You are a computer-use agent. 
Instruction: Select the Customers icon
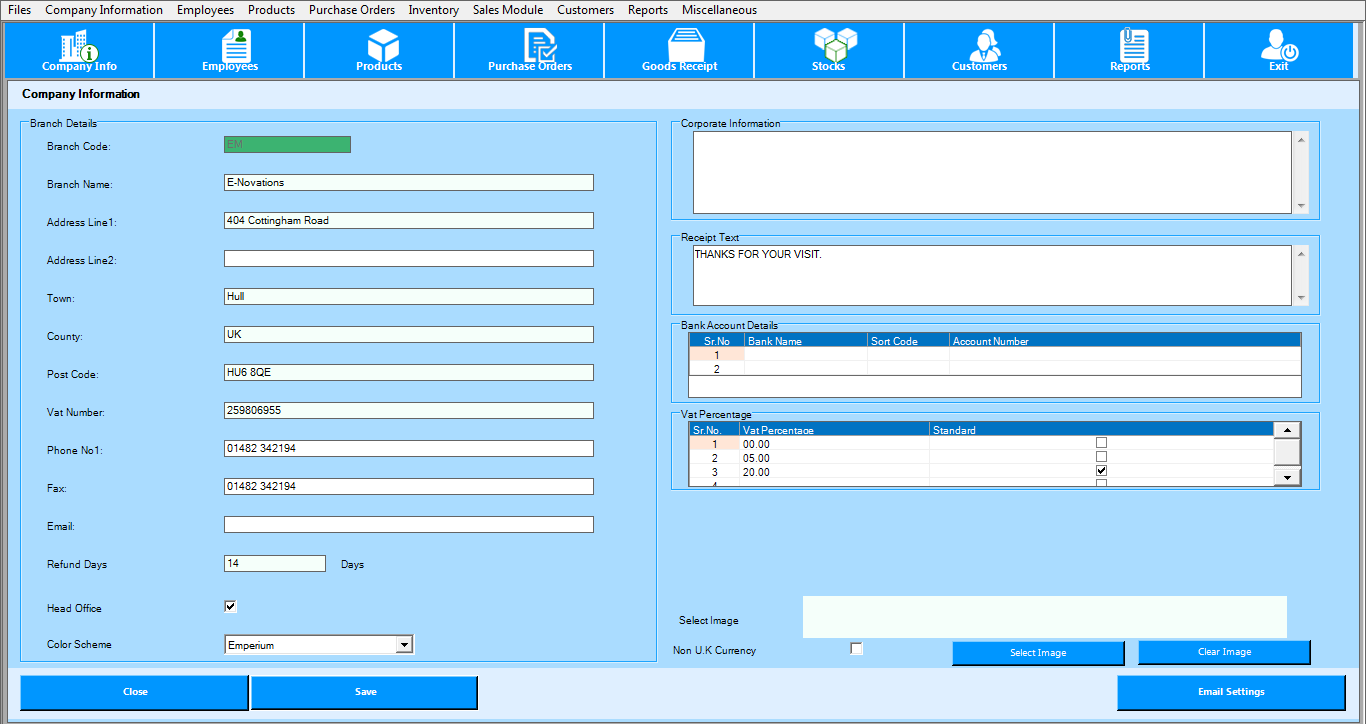coord(978,50)
